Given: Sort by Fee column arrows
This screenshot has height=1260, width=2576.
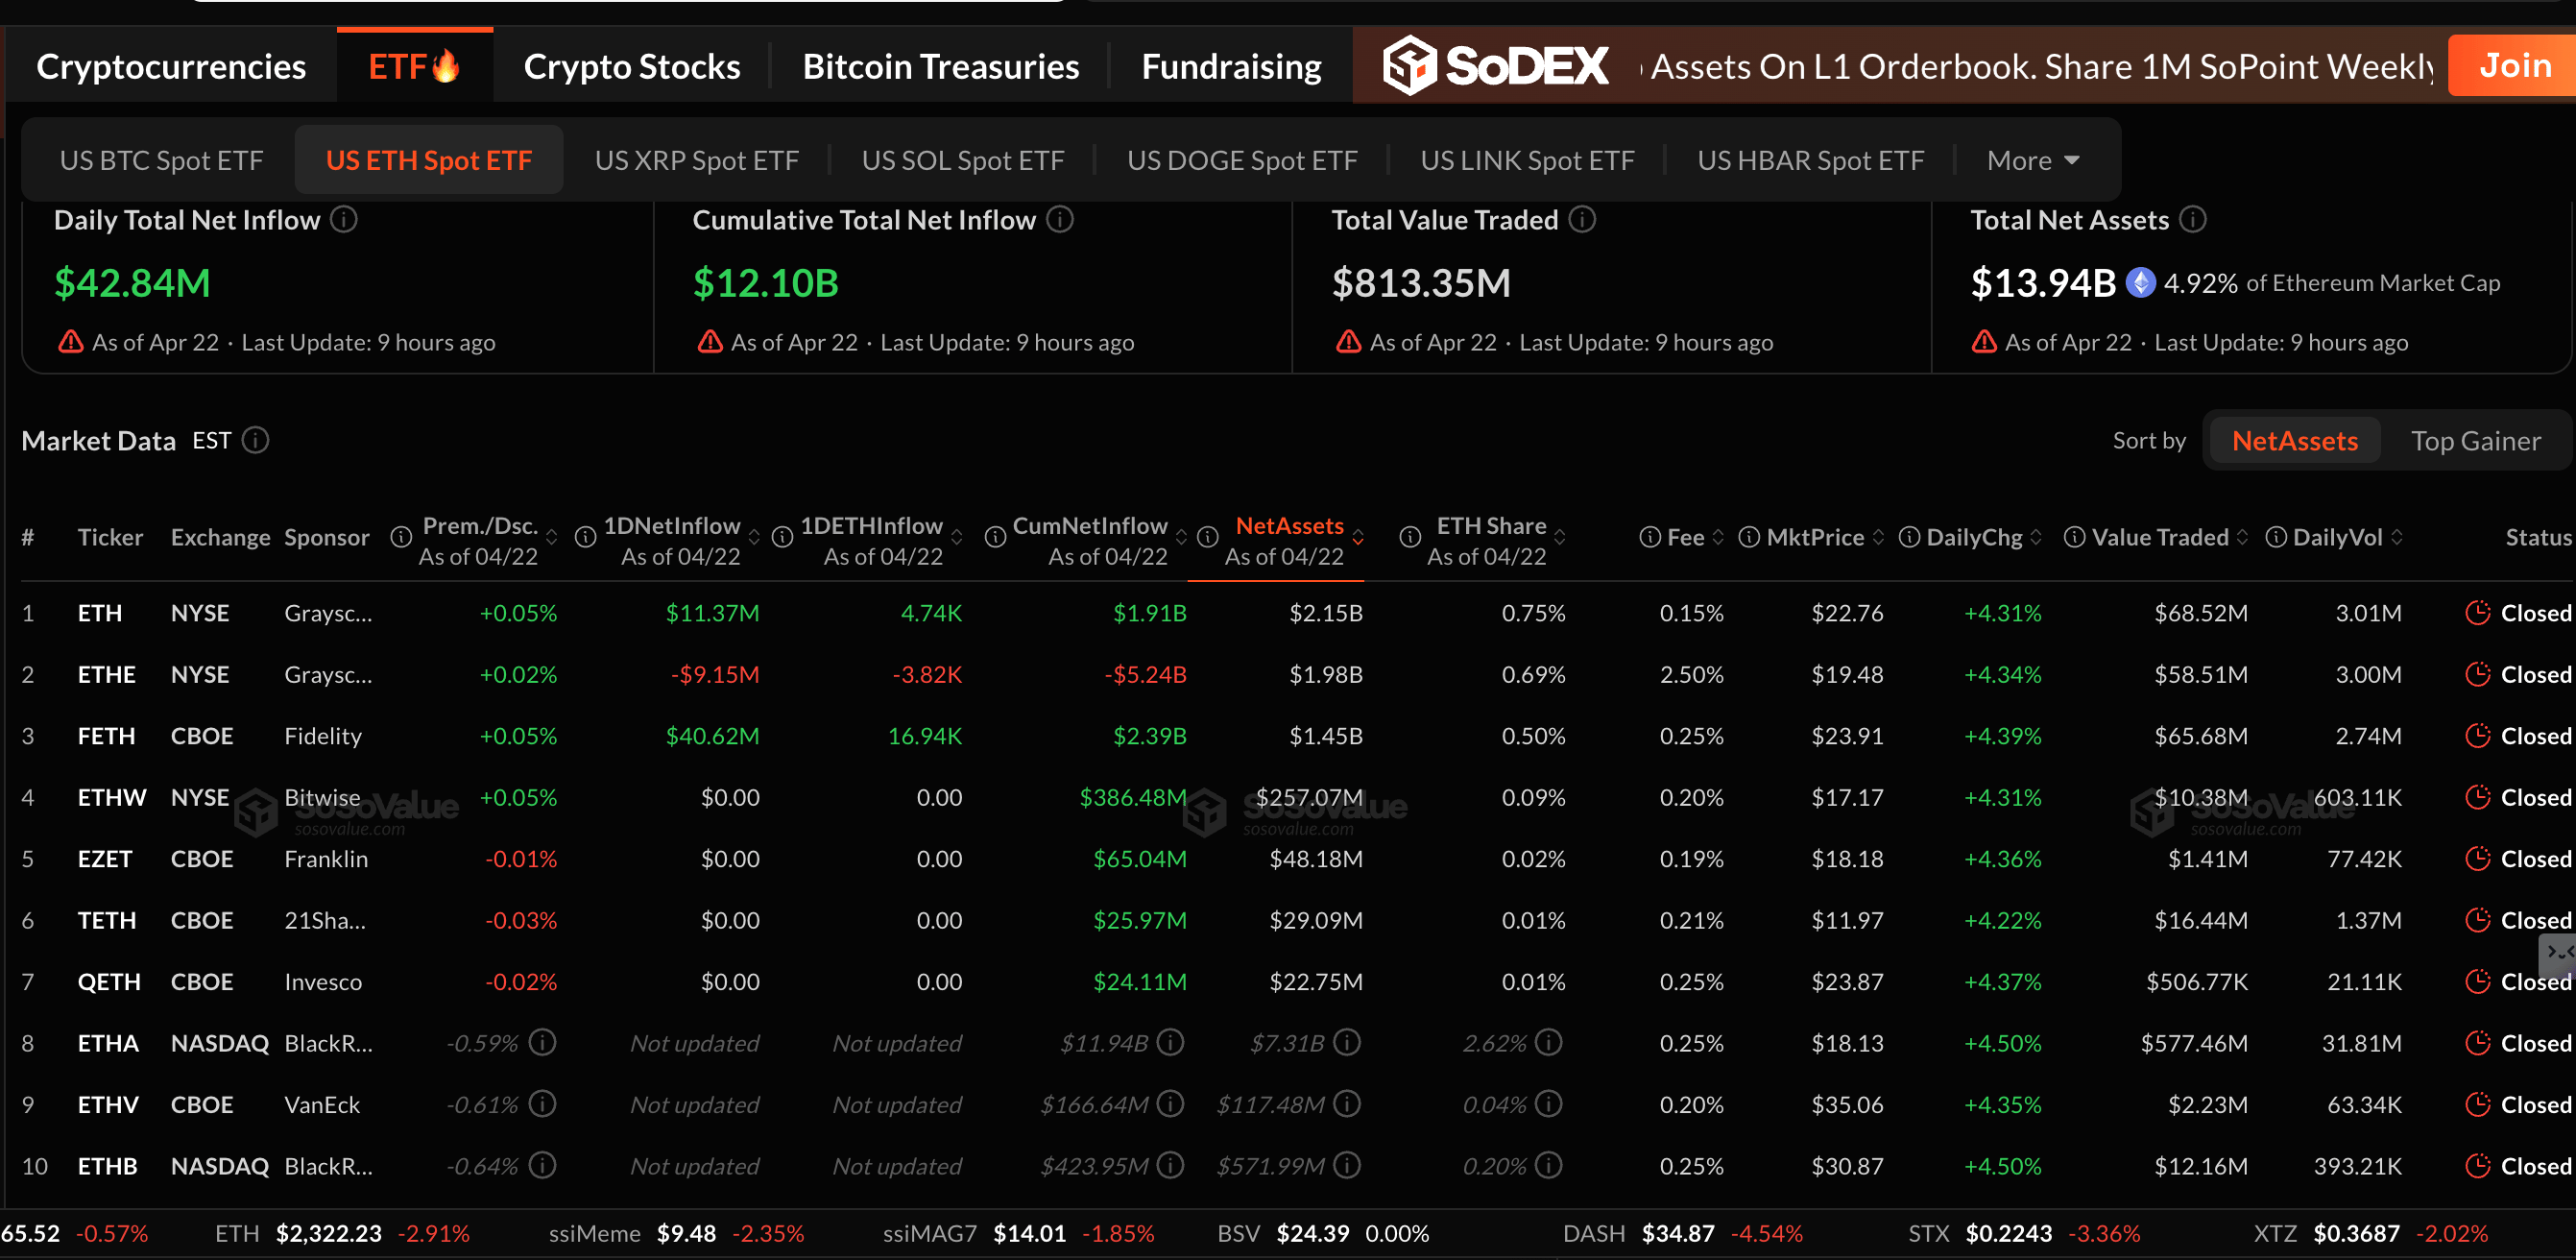Looking at the screenshot, I should coord(1718,538).
